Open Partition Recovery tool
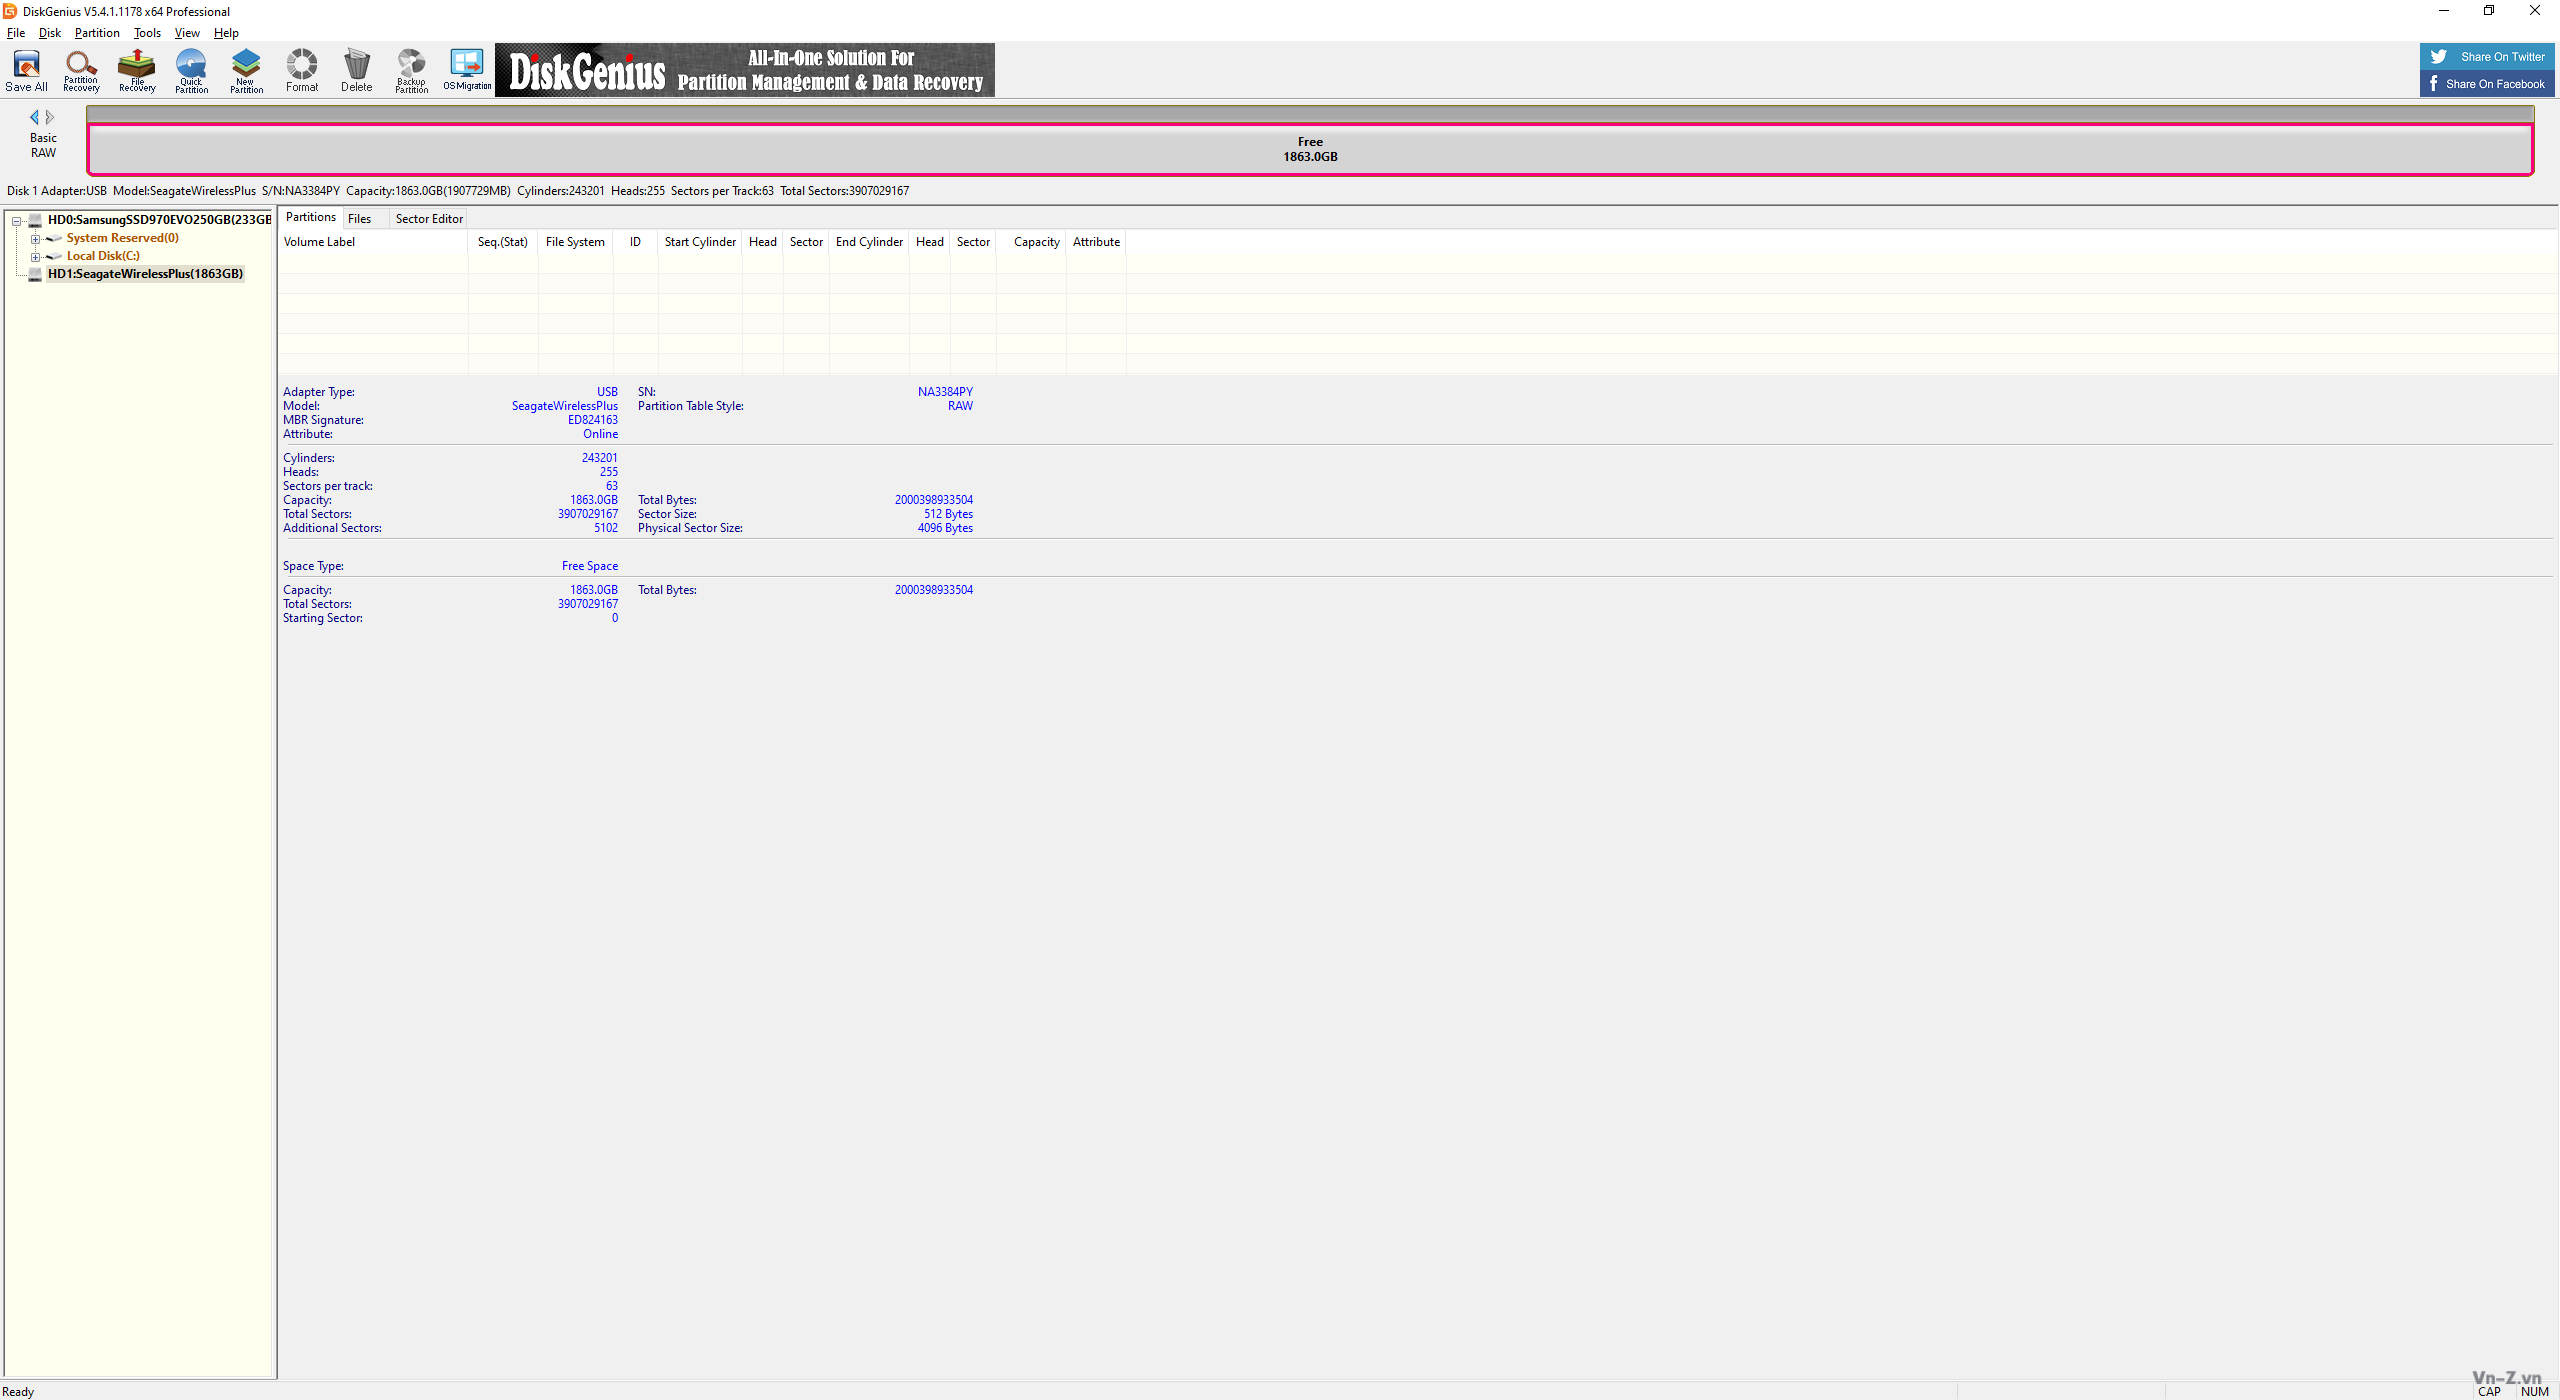 point(81,70)
